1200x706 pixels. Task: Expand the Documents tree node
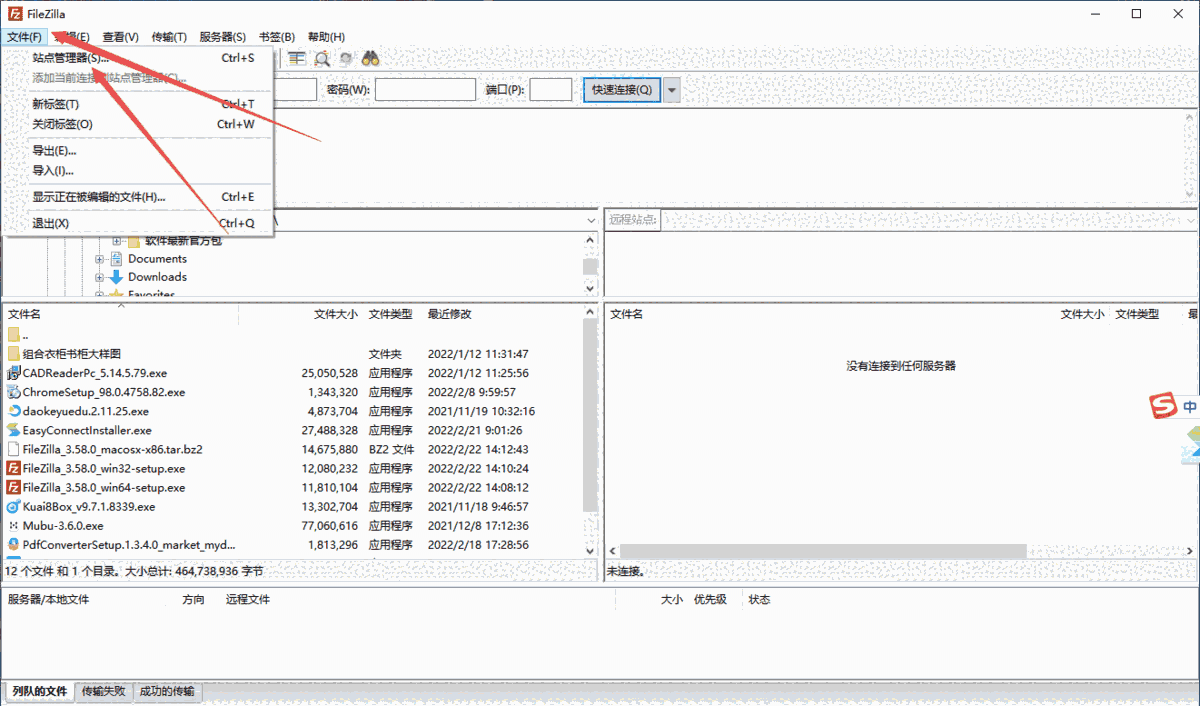[x=99, y=258]
